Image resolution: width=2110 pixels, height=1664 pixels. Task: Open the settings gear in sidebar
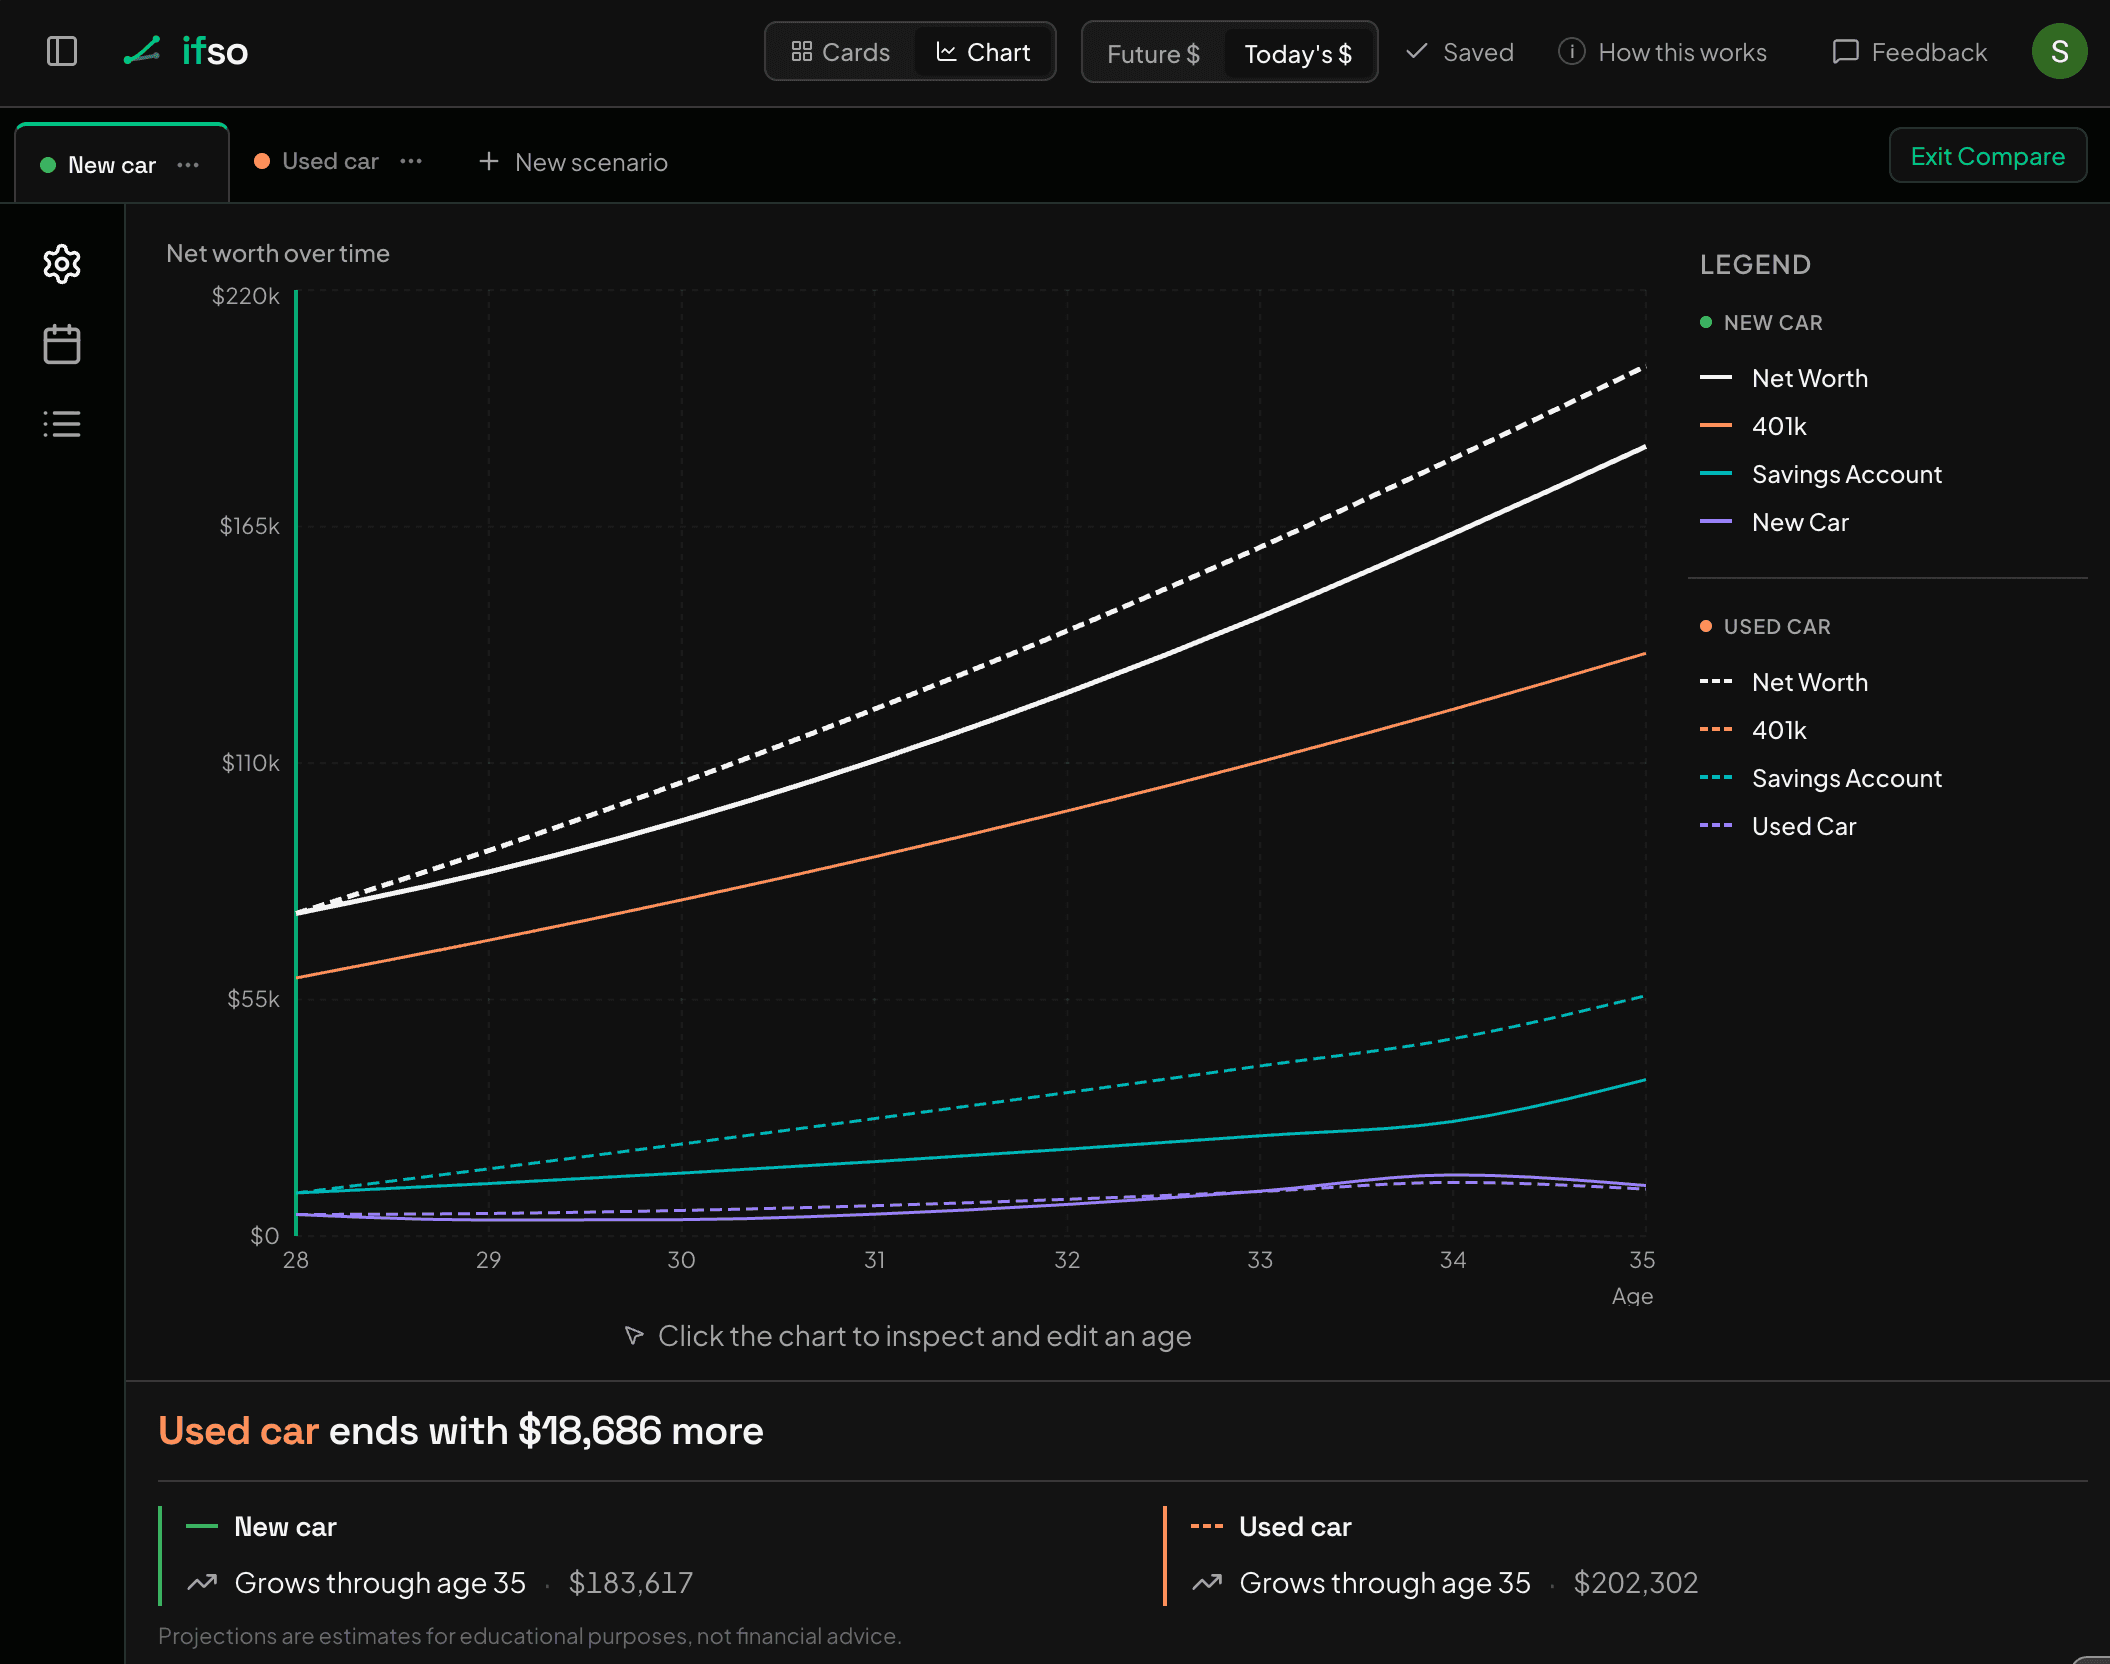pos(62,264)
